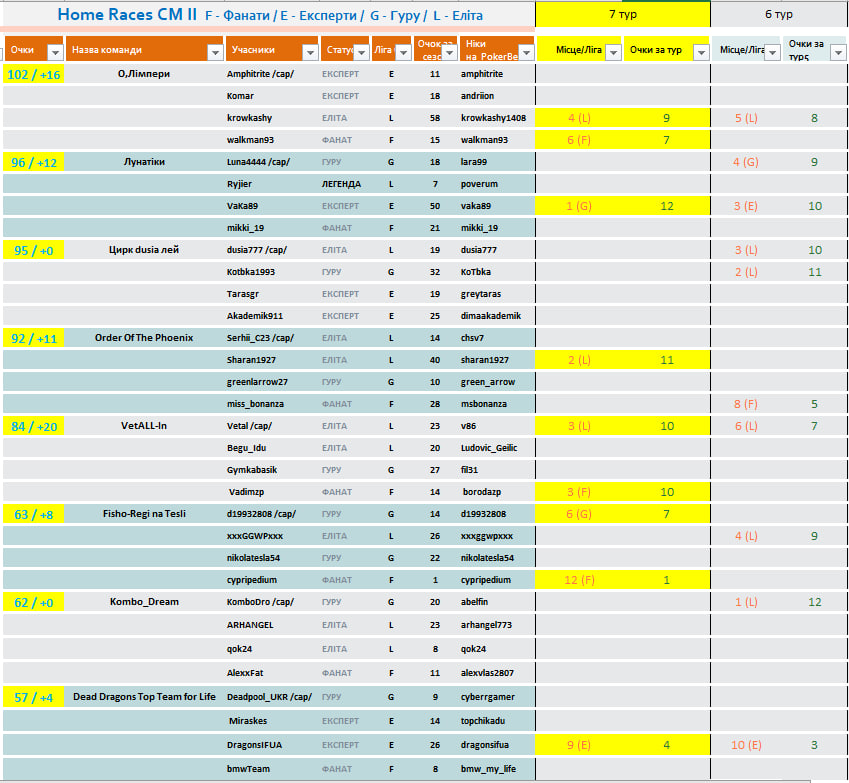849x783 pixels.
Task: Select participant "Deadpool_UKR /cap/"
Action: [x=269, y=697]
